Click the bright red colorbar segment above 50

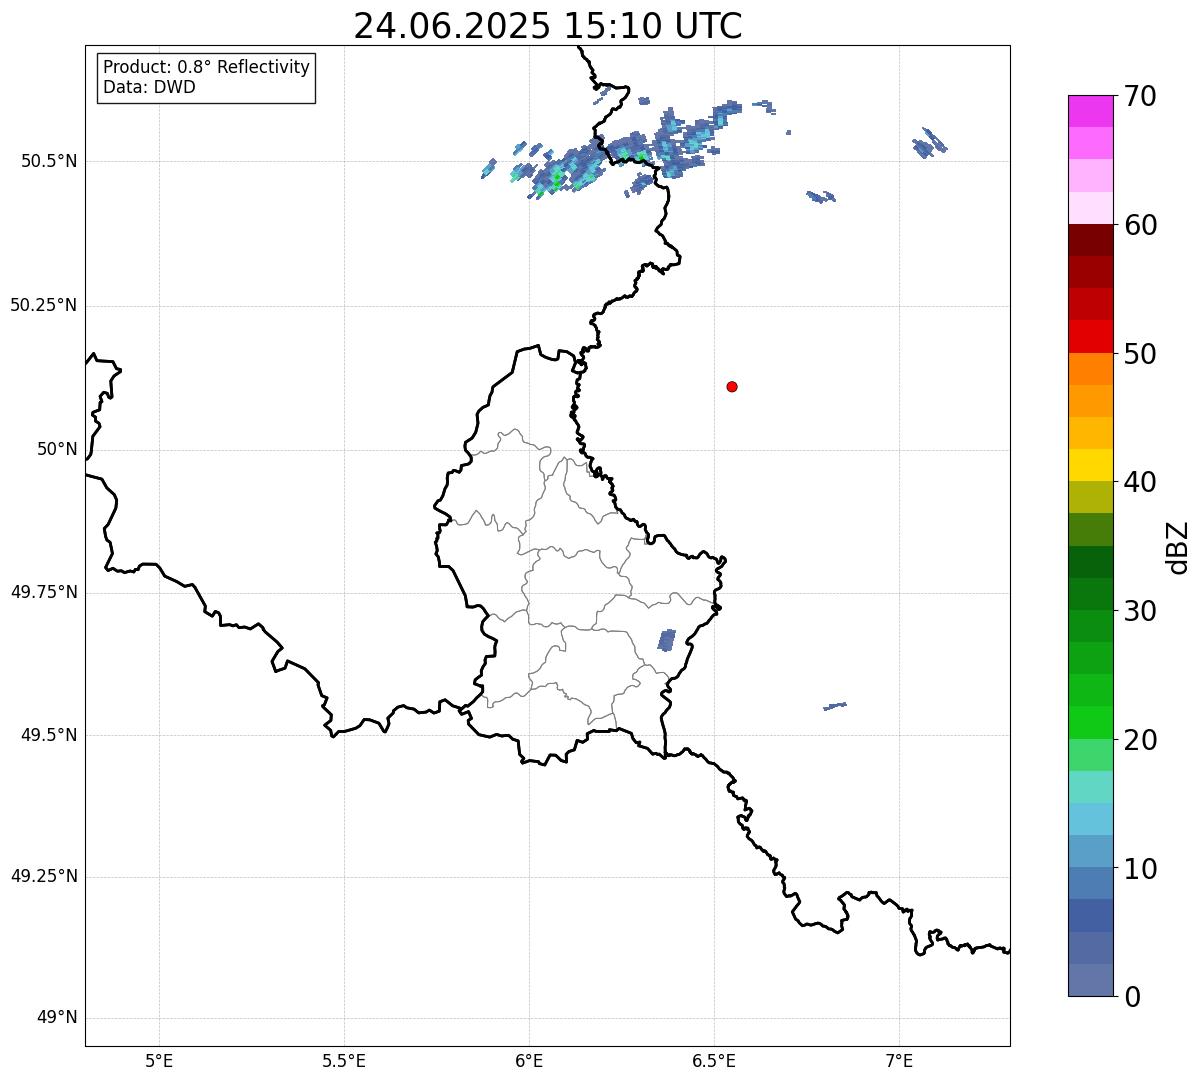tap(1091, 337)
